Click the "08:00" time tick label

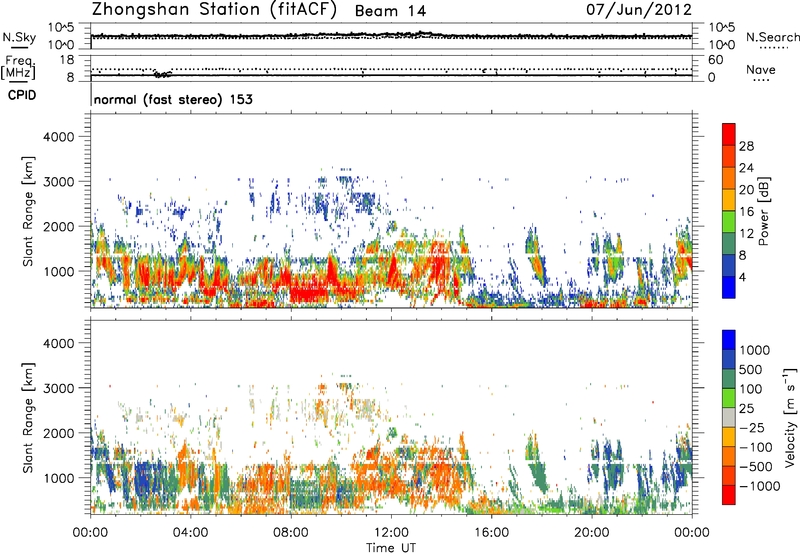(291, 533)
